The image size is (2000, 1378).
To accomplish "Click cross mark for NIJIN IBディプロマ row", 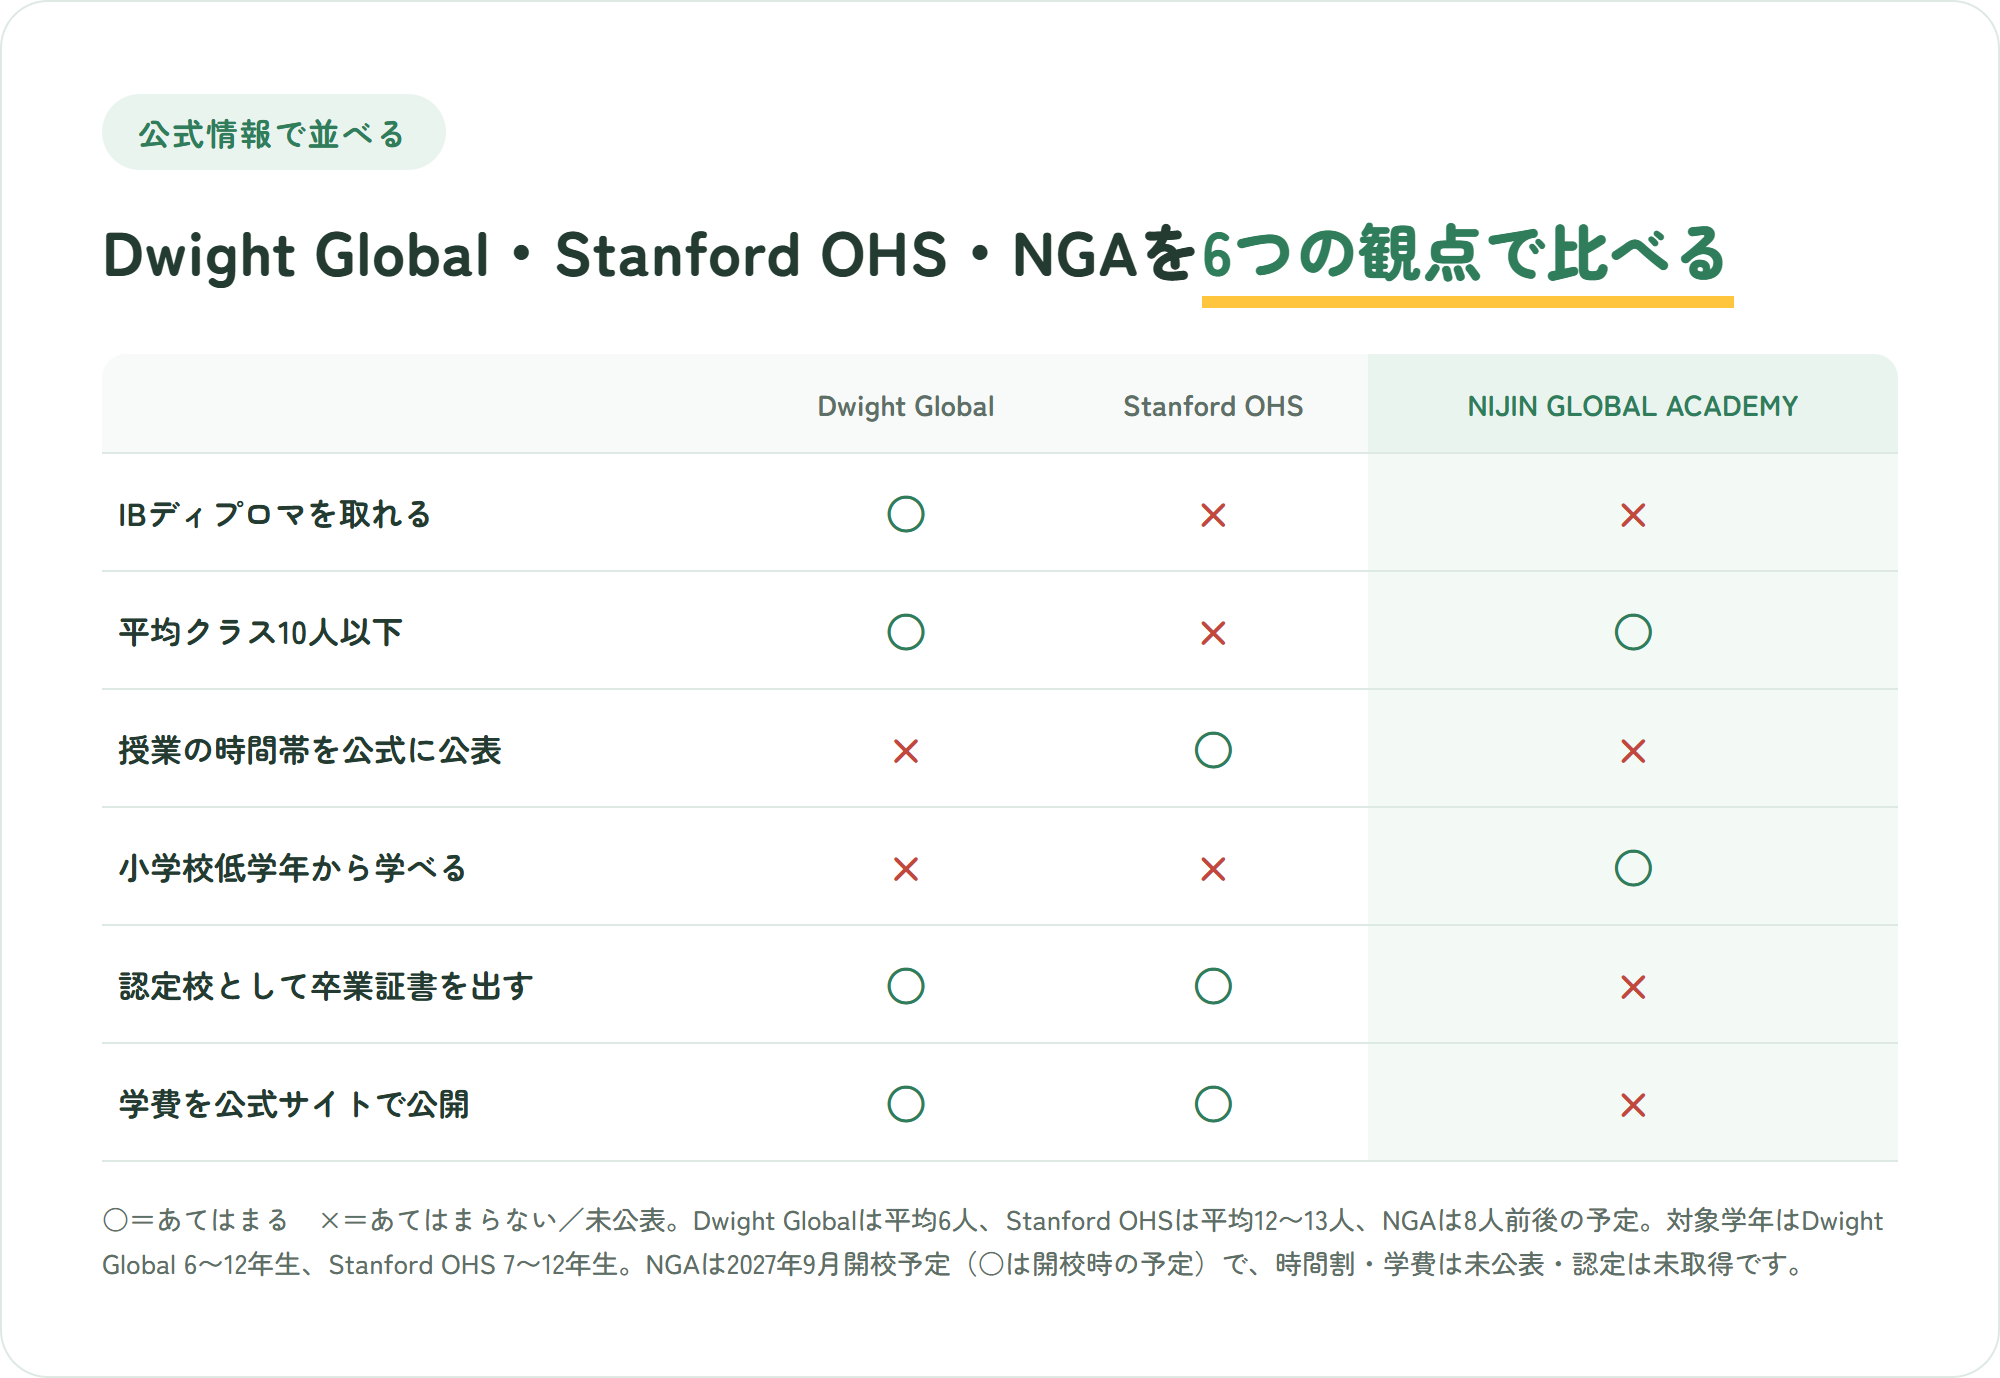I will [x=1633, y=515].
